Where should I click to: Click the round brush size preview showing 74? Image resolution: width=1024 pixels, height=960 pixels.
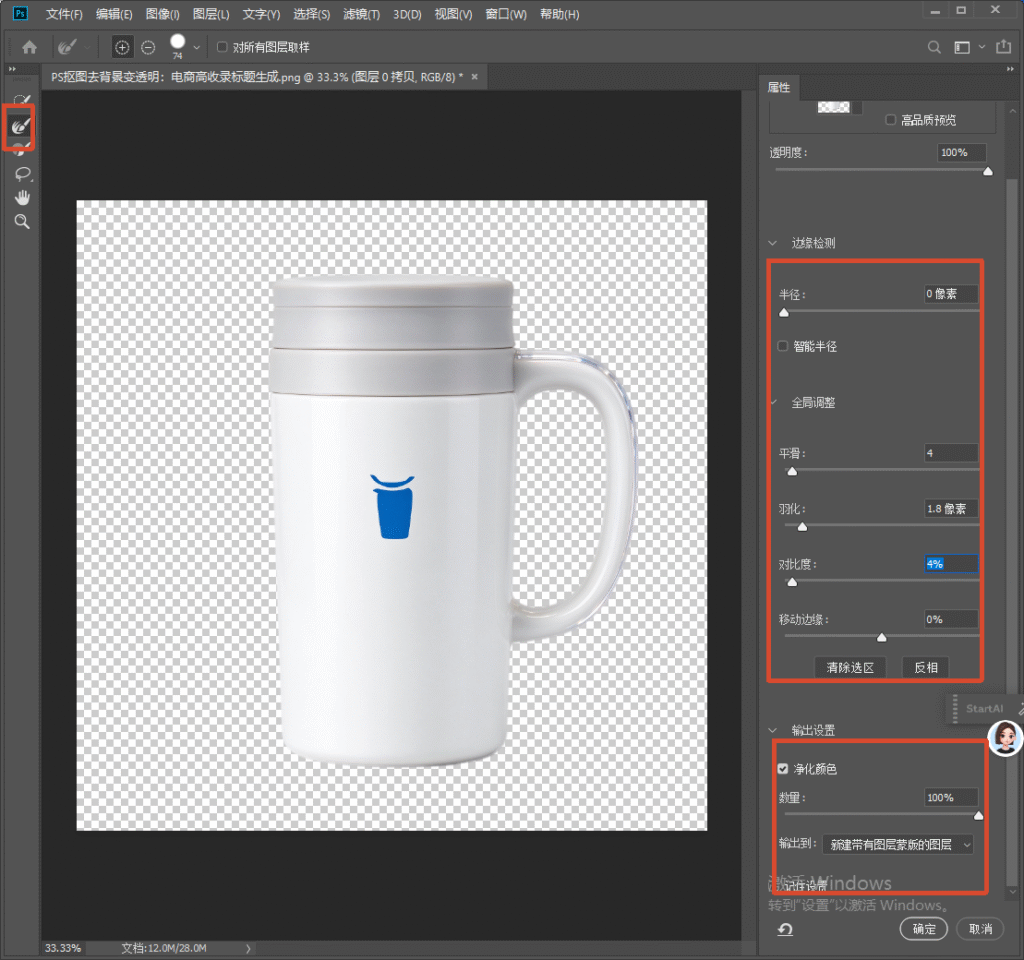coord(177,42)
